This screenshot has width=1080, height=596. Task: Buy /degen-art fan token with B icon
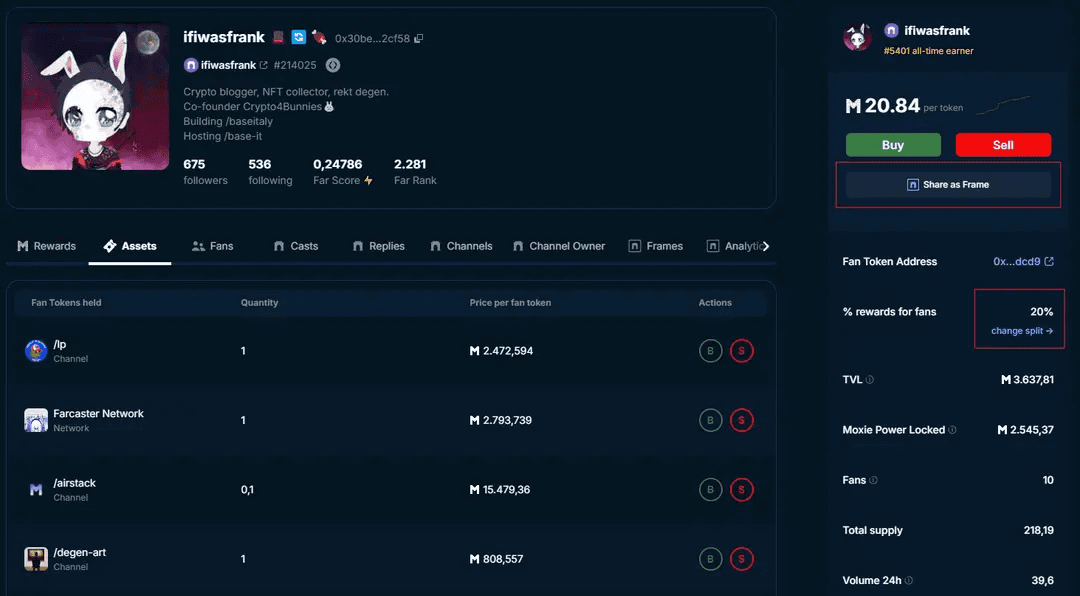(711, 559)
